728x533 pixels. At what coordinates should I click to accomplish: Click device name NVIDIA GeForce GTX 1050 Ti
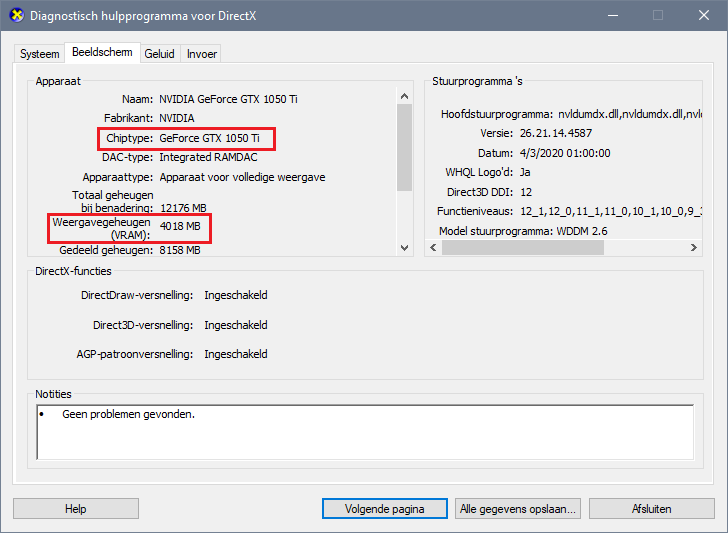tap(228, 99)
